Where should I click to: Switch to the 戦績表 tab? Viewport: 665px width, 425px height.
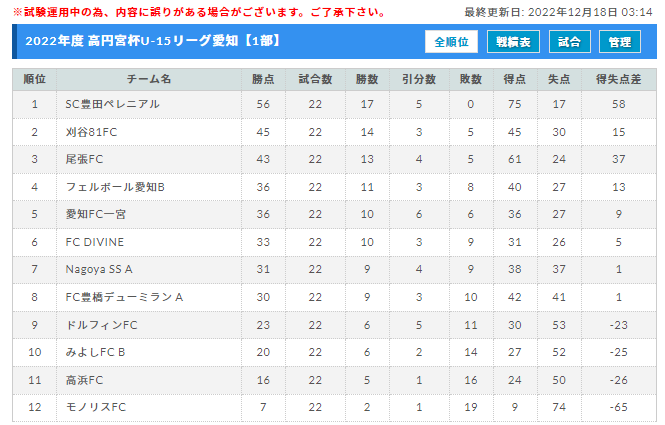tap(513, 42)
